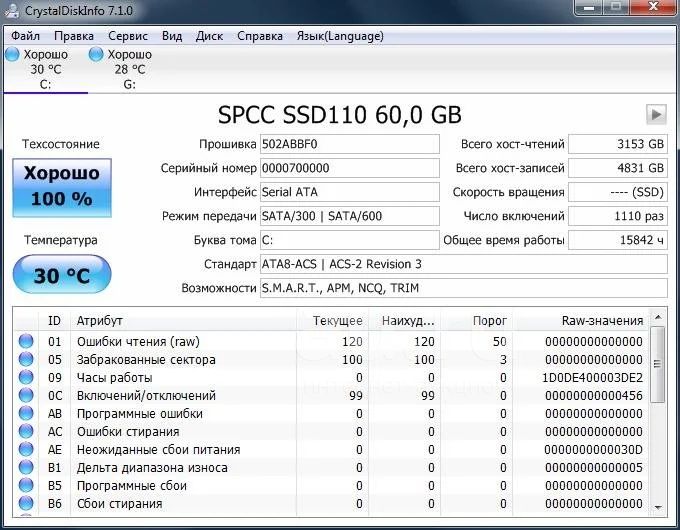Click the Хорошо 100 % health status button

coord(62,187)
